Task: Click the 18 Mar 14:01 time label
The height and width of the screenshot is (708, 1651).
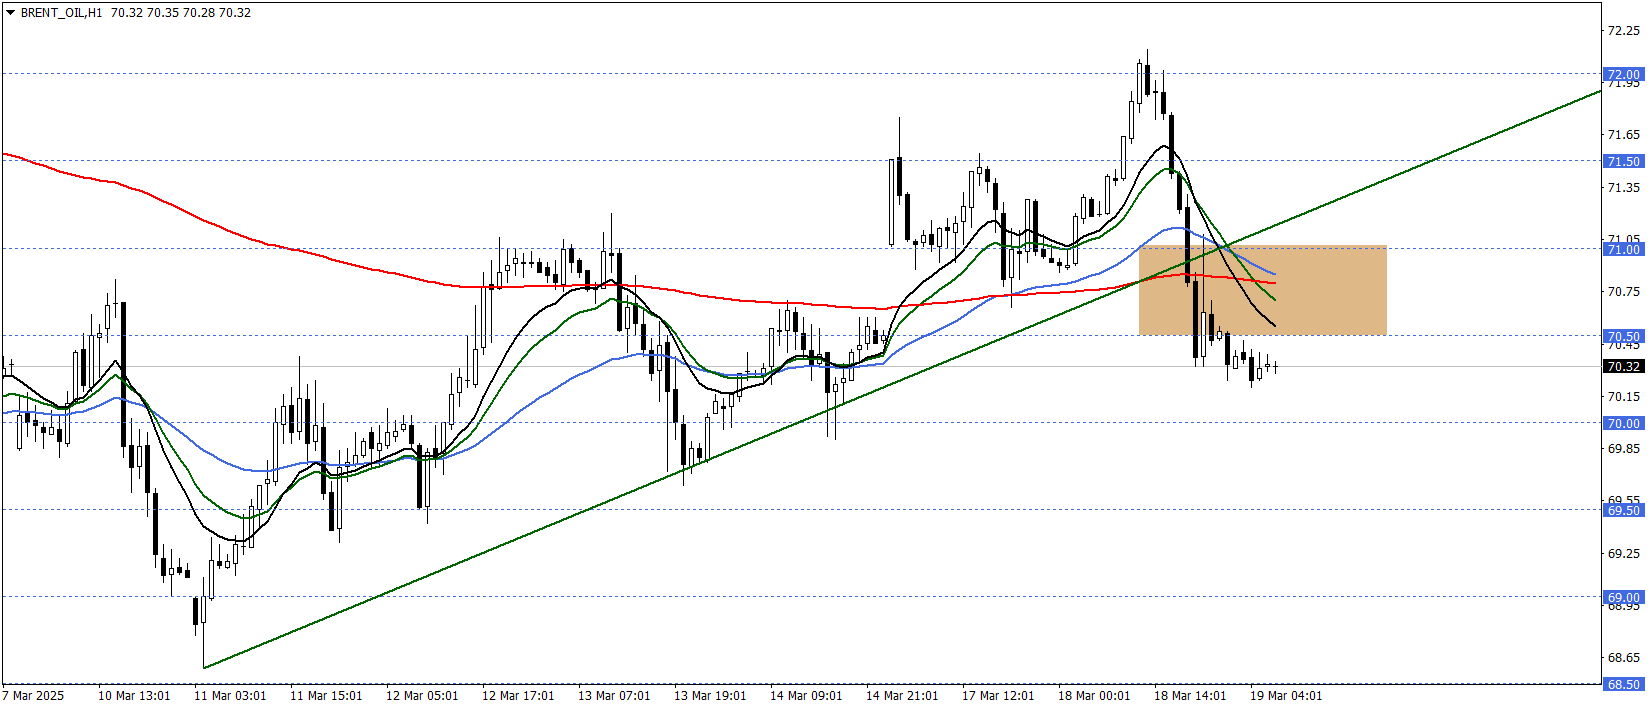Action: click(x=1190, y=696)
